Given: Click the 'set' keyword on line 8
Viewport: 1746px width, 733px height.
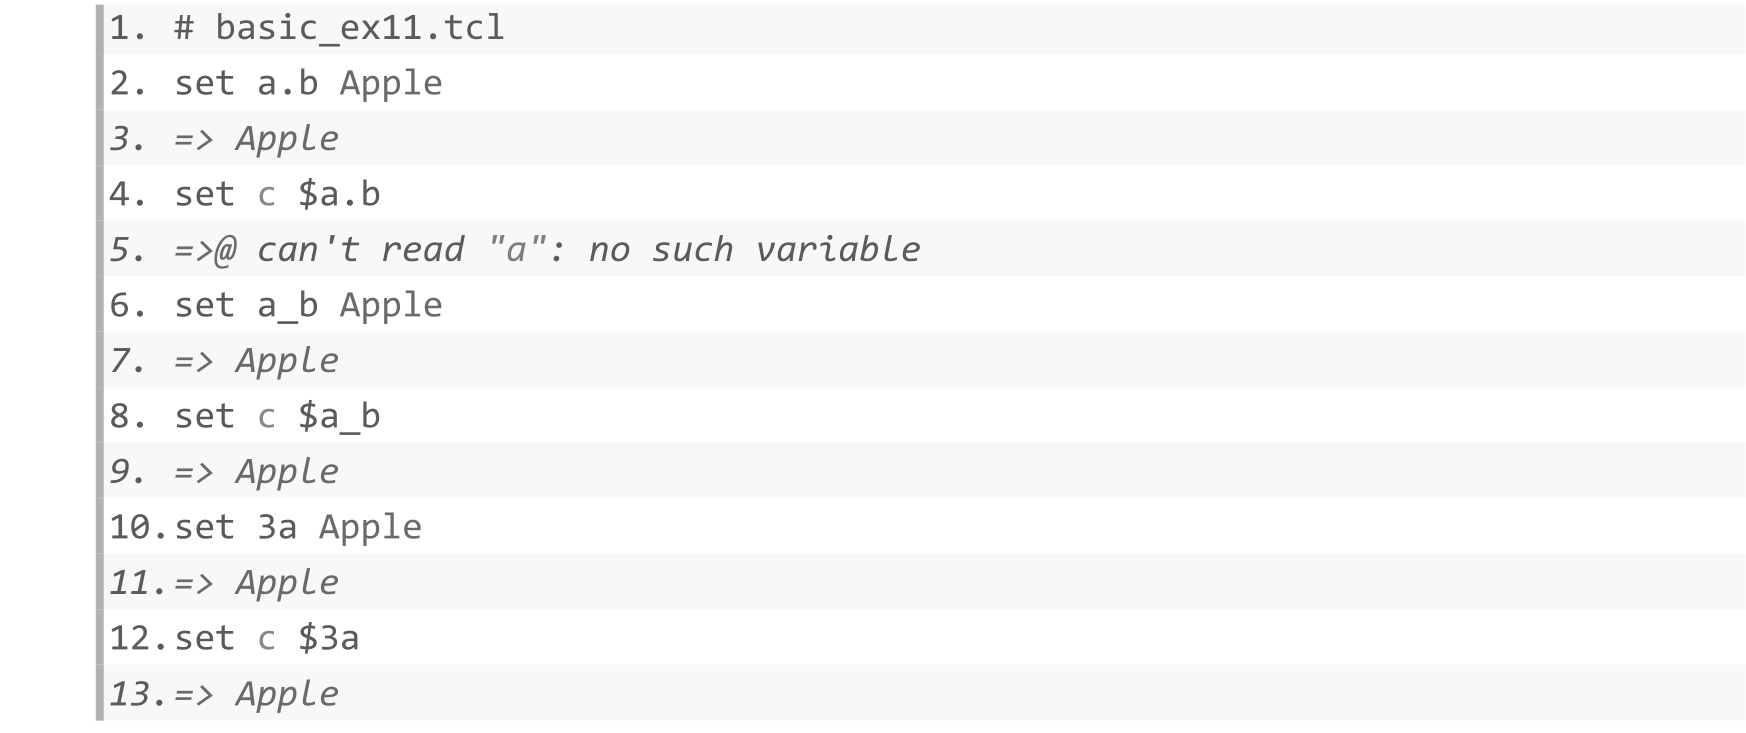Looking at the screenshot, I should tap(205, 416).
